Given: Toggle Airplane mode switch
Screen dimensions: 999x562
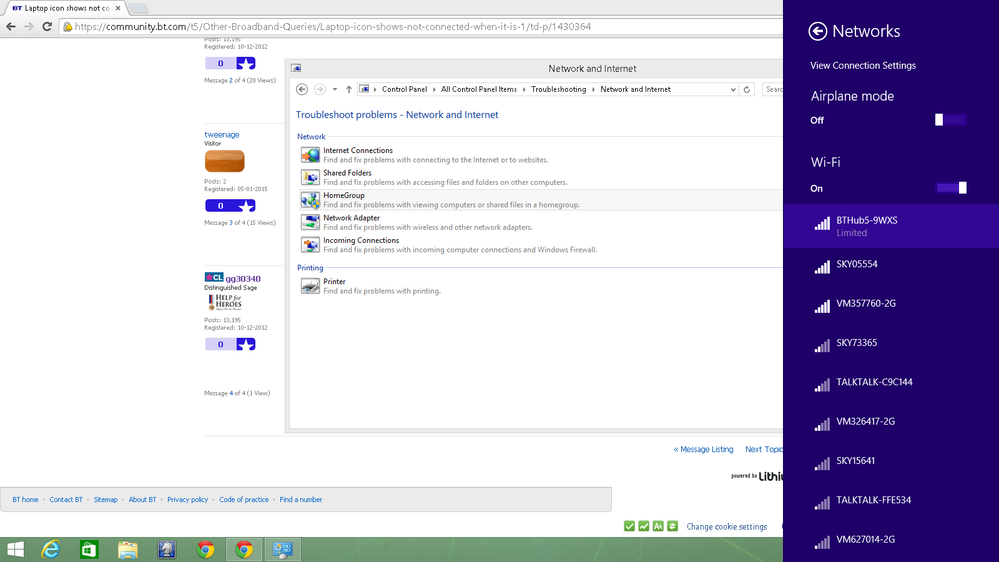Looking at the screenshot, I should (x=950, y=120).
